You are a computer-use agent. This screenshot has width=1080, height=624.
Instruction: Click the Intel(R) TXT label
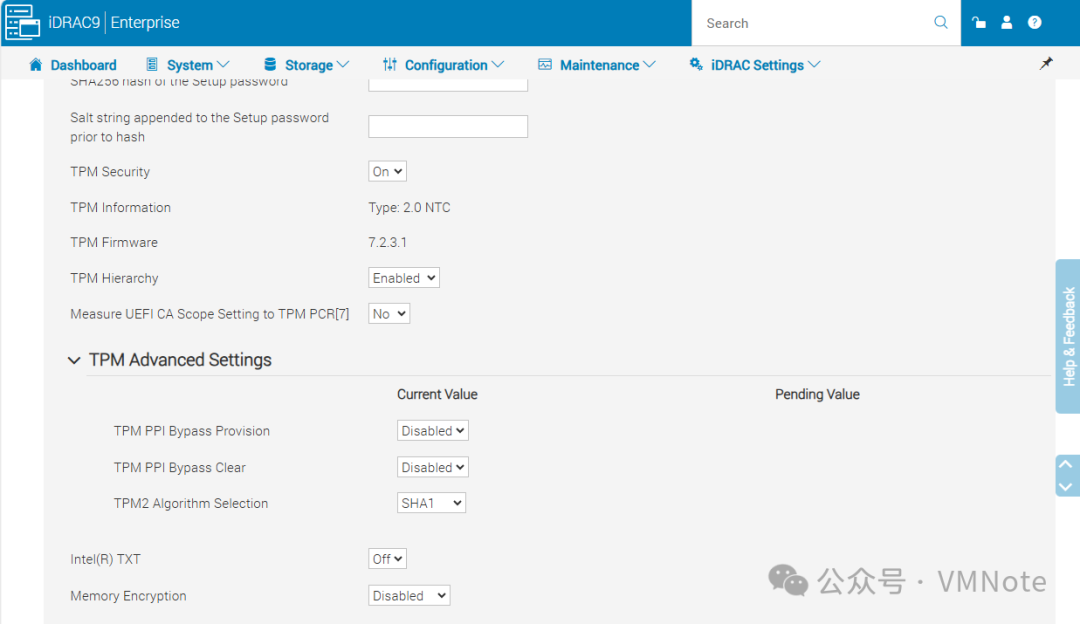tap(105, 559)
